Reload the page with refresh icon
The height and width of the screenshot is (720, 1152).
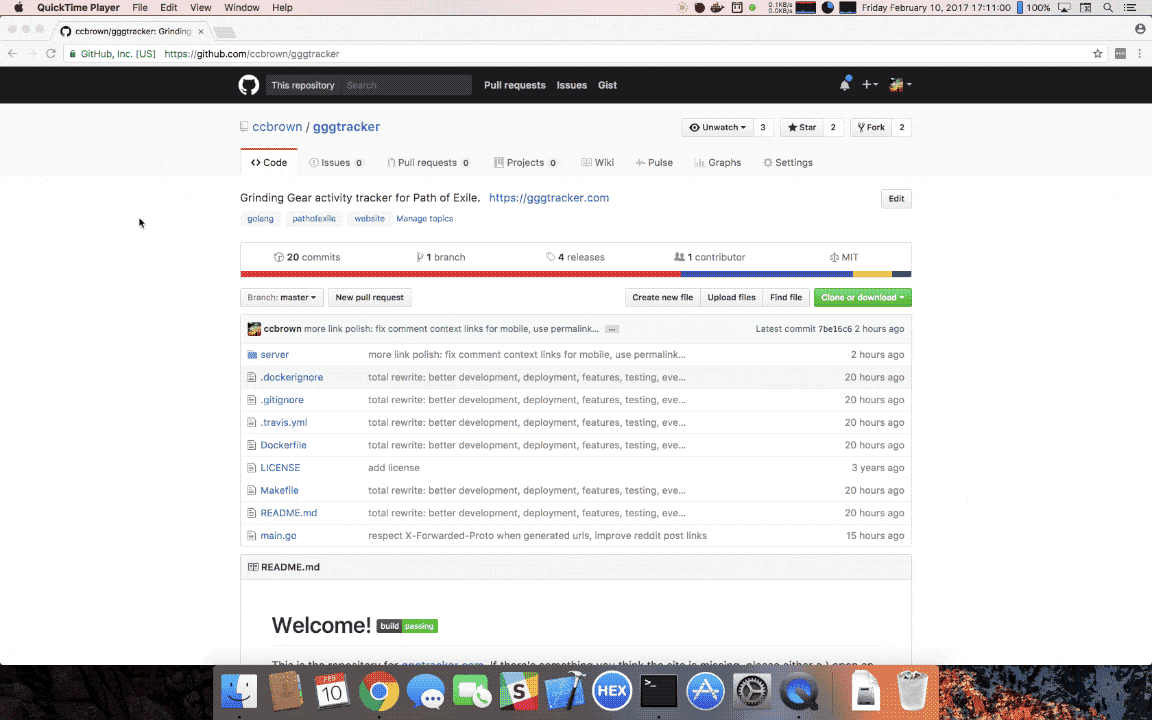pos(51,54)
